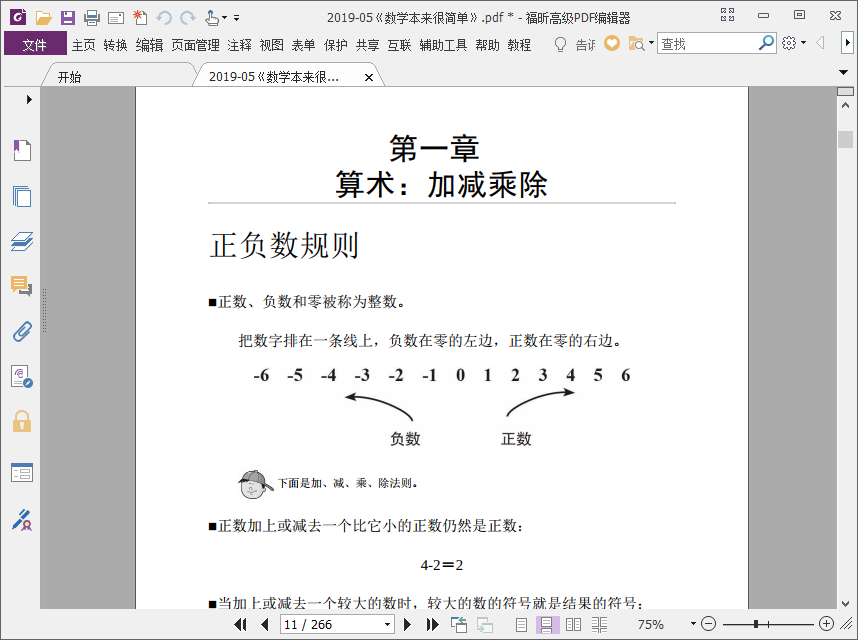Image resolution: width=858 pixels, height=640 pixels.
Task: Open the 文件 menu
Action: click(x=35, y=44)
